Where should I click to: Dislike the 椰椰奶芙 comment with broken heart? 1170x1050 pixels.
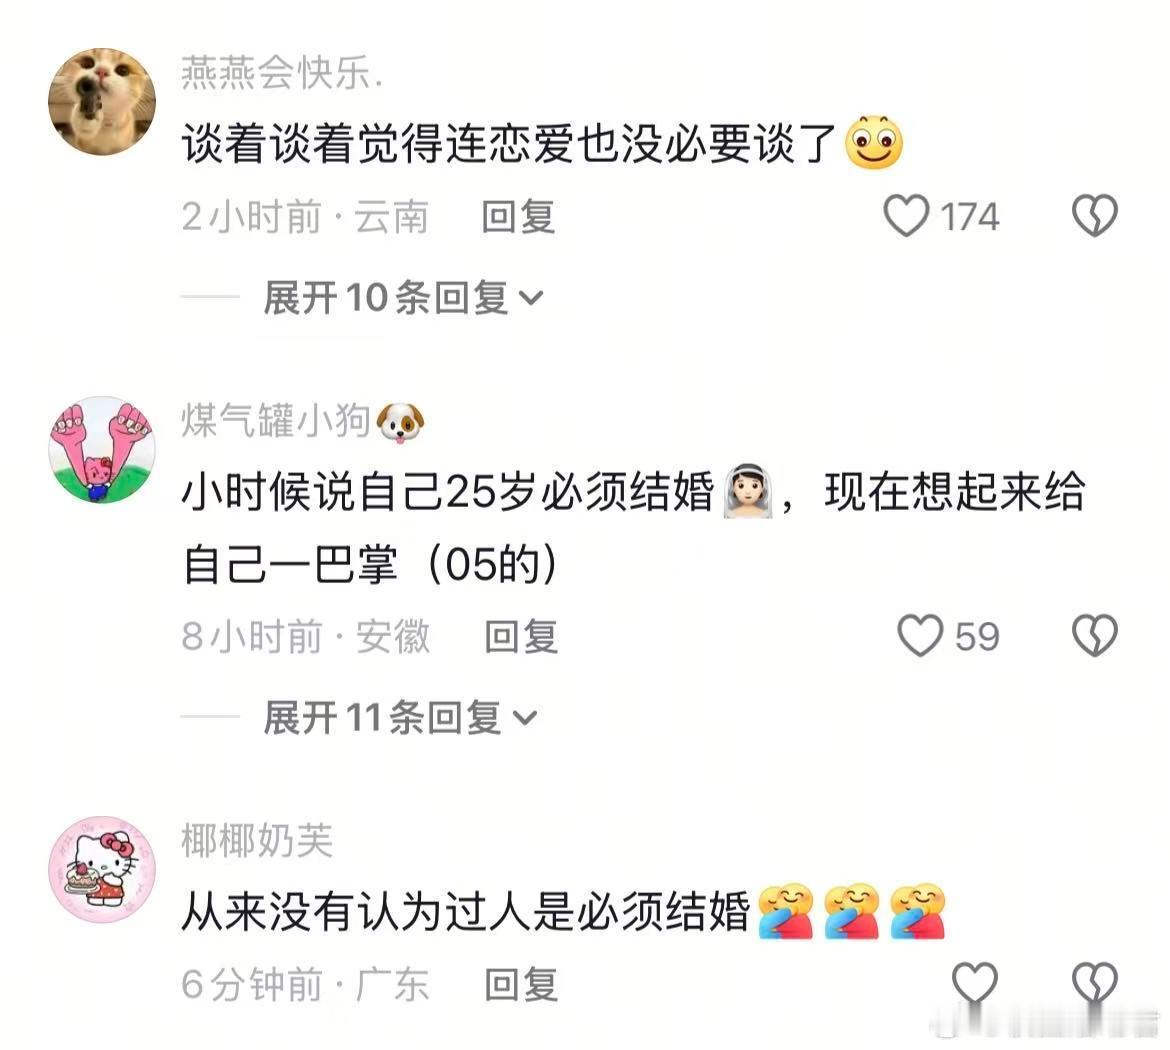pos(1095,983)
